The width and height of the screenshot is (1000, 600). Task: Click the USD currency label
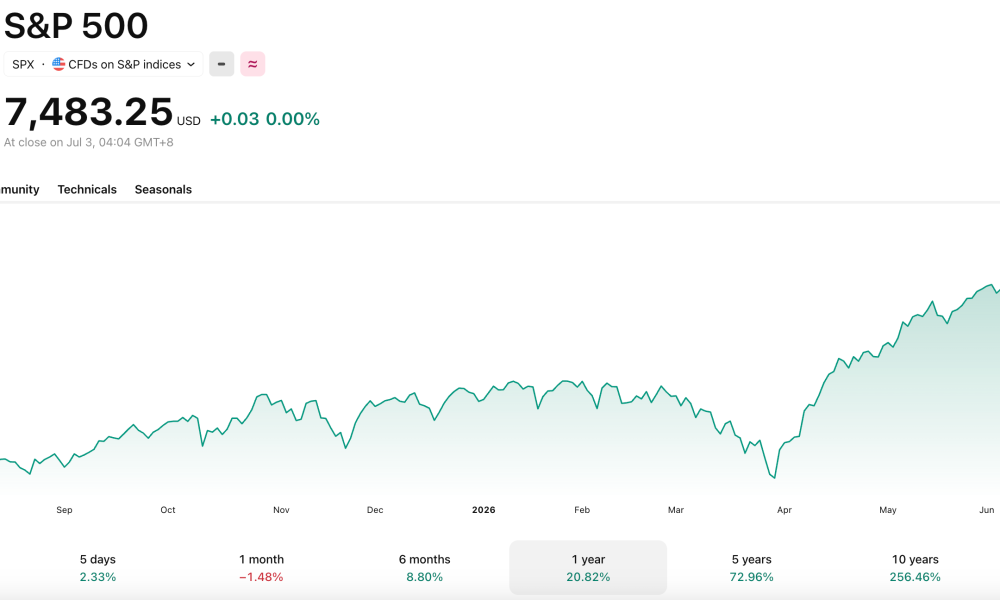coord(189,121)
